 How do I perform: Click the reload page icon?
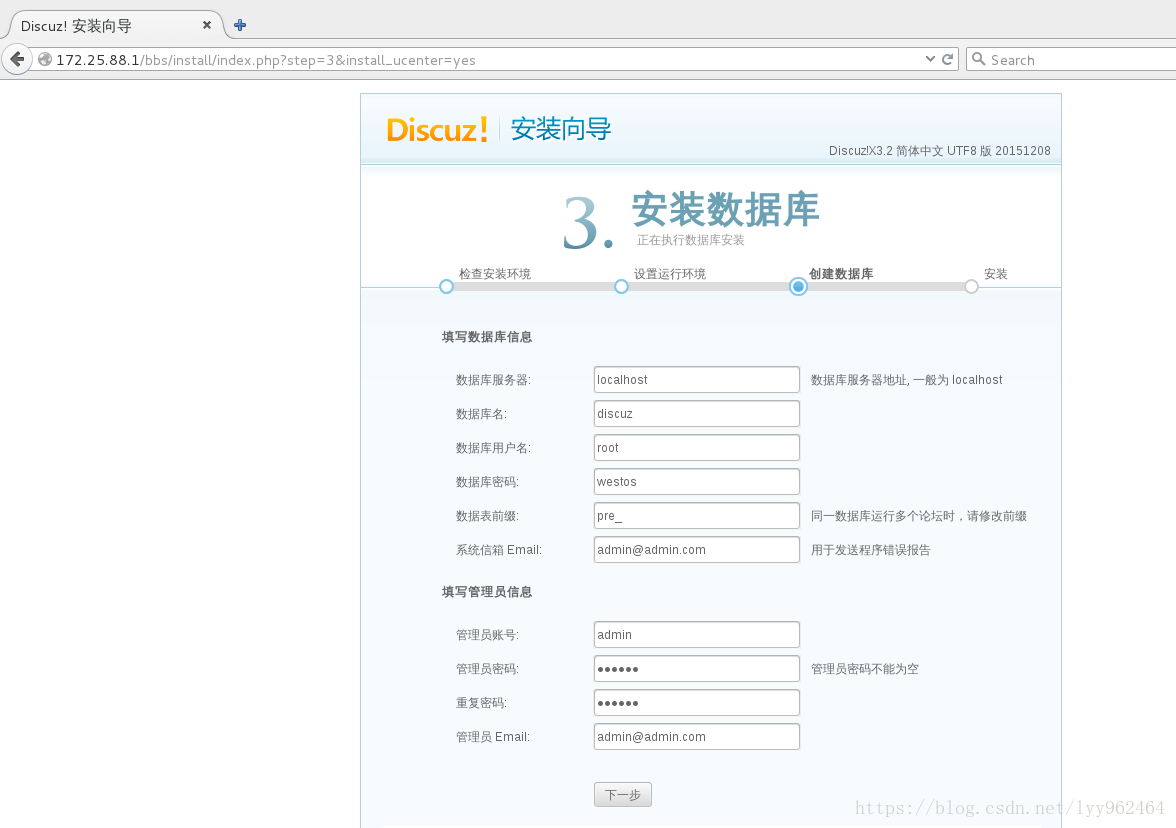[x=947, y=59]
